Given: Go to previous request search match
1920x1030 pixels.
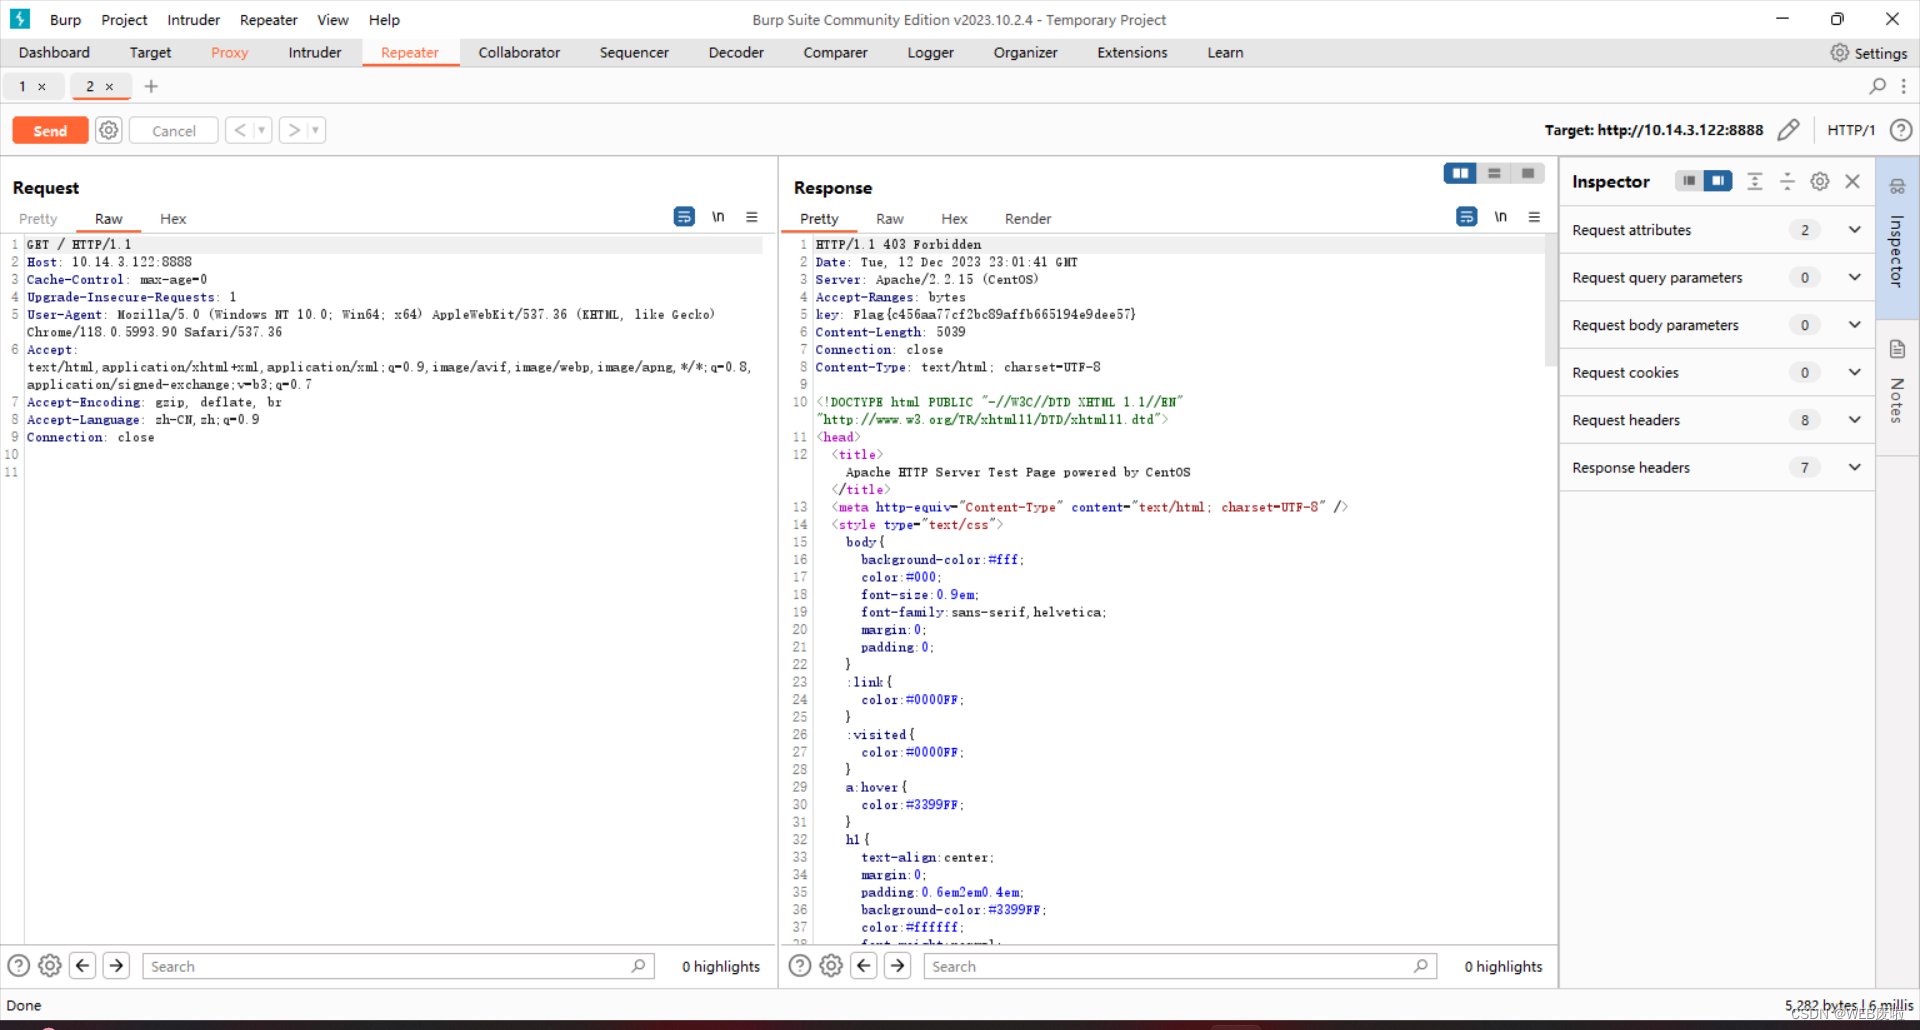Looking at the screenshot, I should (83, 966).
